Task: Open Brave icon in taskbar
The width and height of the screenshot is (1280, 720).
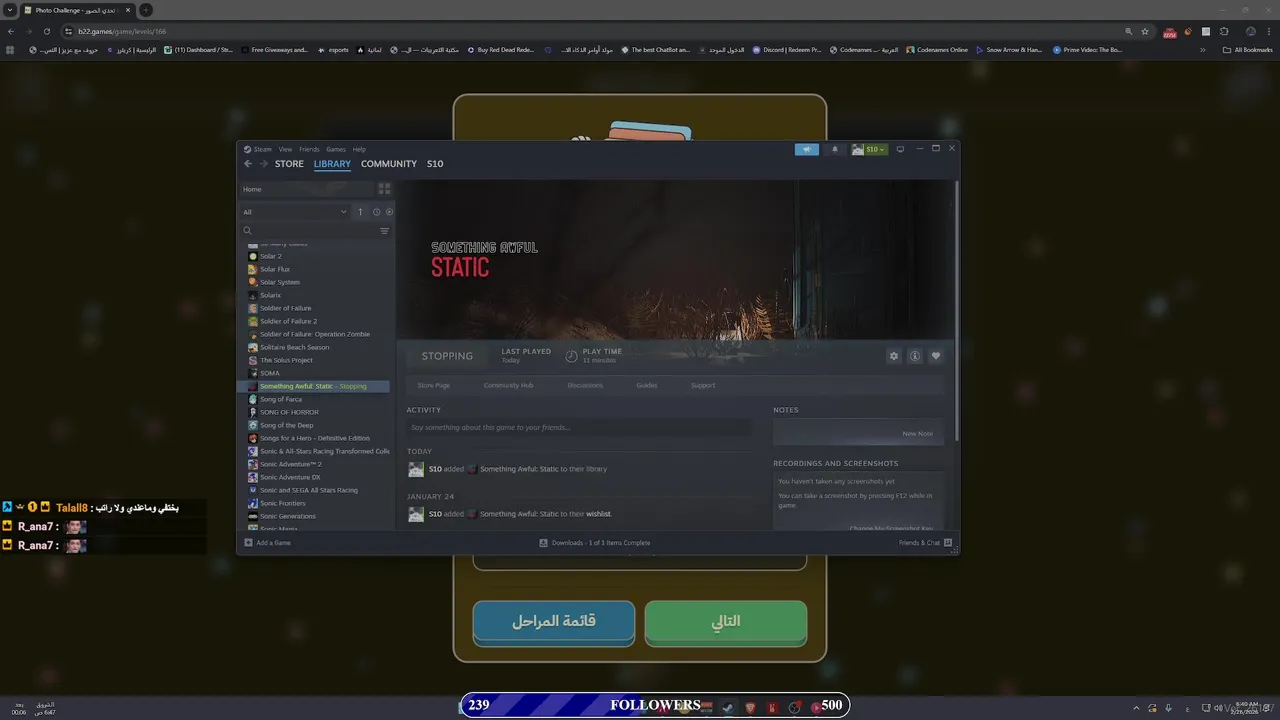Action: click(x=751, y=707)
